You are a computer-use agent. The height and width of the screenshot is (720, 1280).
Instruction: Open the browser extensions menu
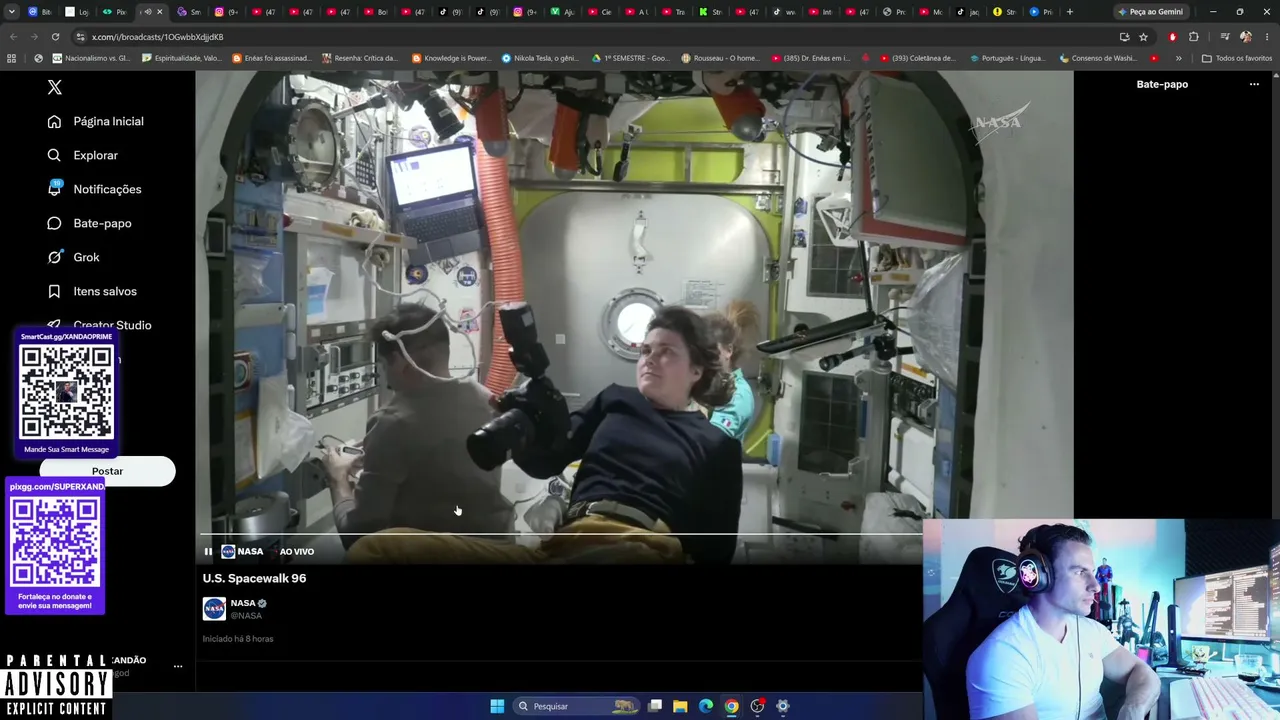(x=1194, y=37)
